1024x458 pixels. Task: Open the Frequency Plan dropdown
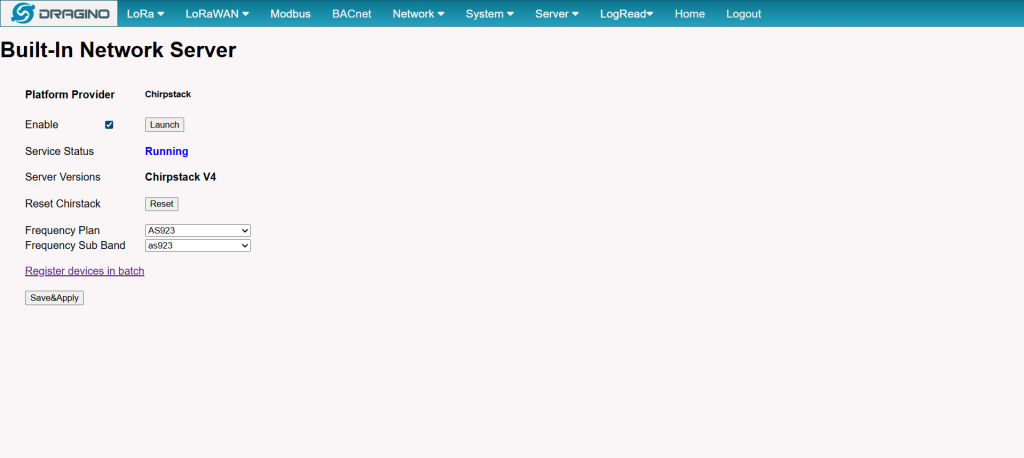click(x=197, y=231)
